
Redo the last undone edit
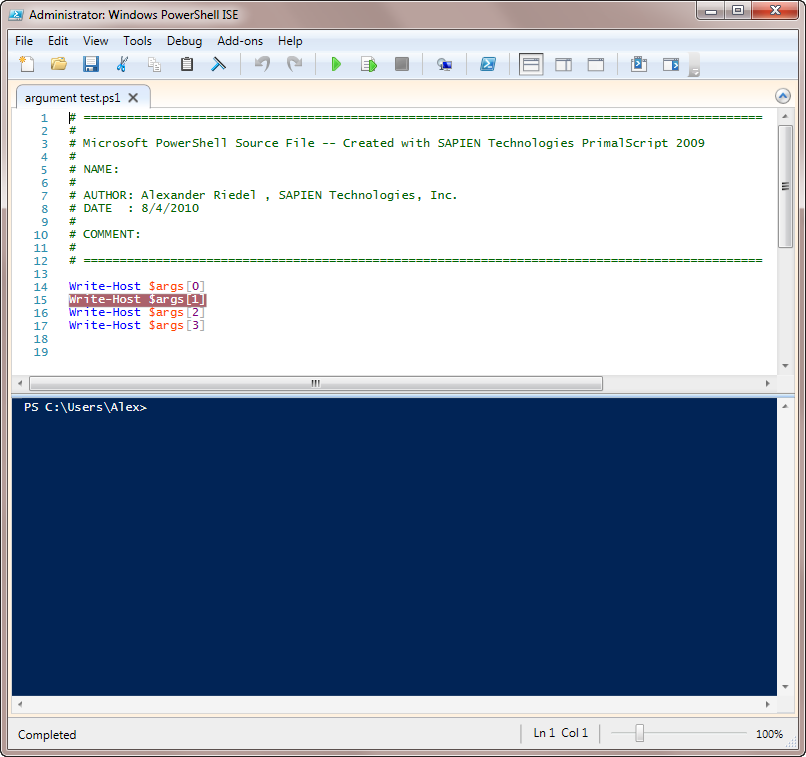294,64
